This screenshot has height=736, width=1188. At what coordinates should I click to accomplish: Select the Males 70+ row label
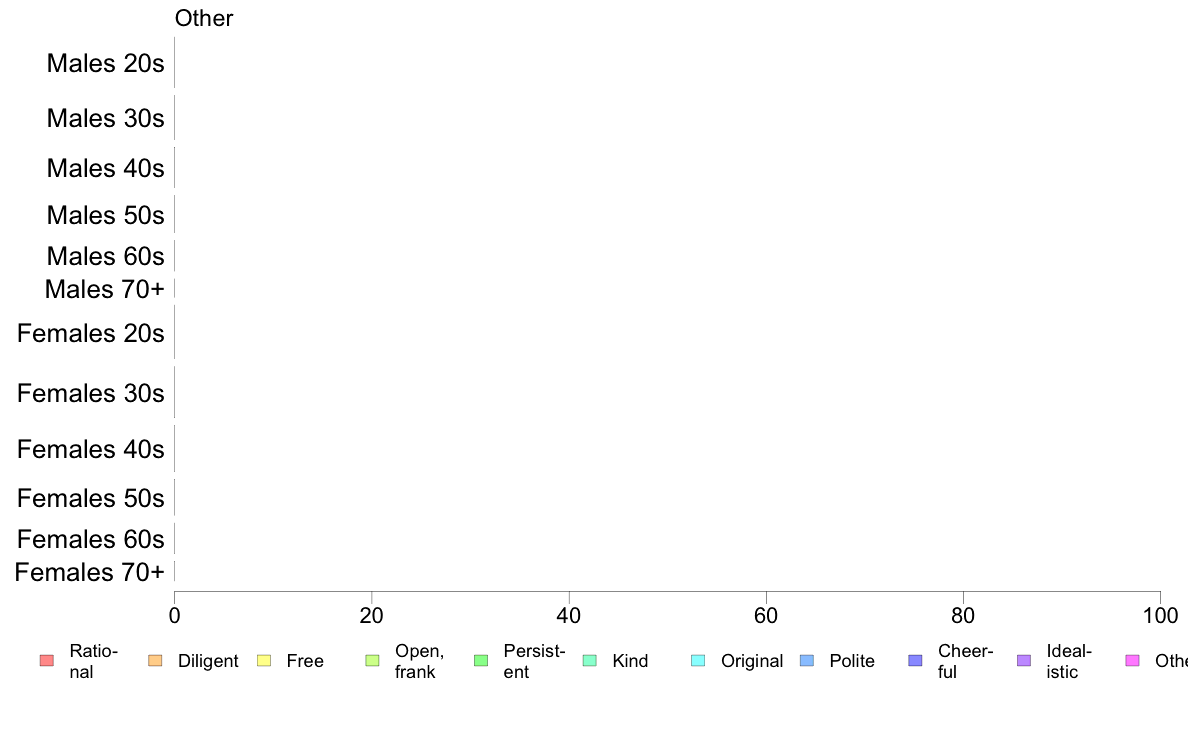(x=105, y=290)
